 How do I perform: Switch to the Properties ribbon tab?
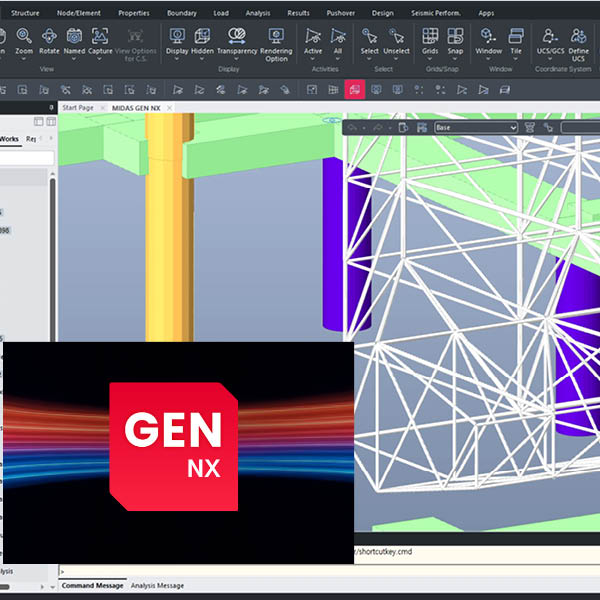pyautogui.click(x=134, y=13)
